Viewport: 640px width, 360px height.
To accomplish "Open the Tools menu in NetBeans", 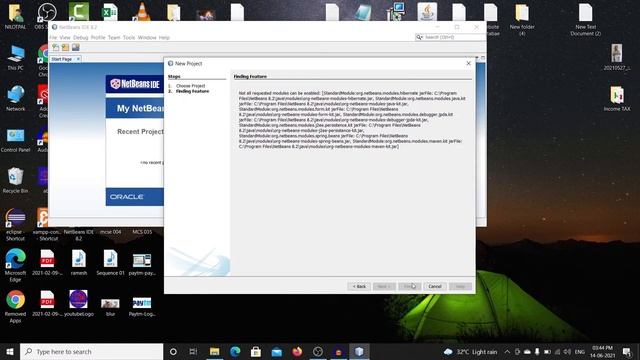I will click(x=129, y=37).
